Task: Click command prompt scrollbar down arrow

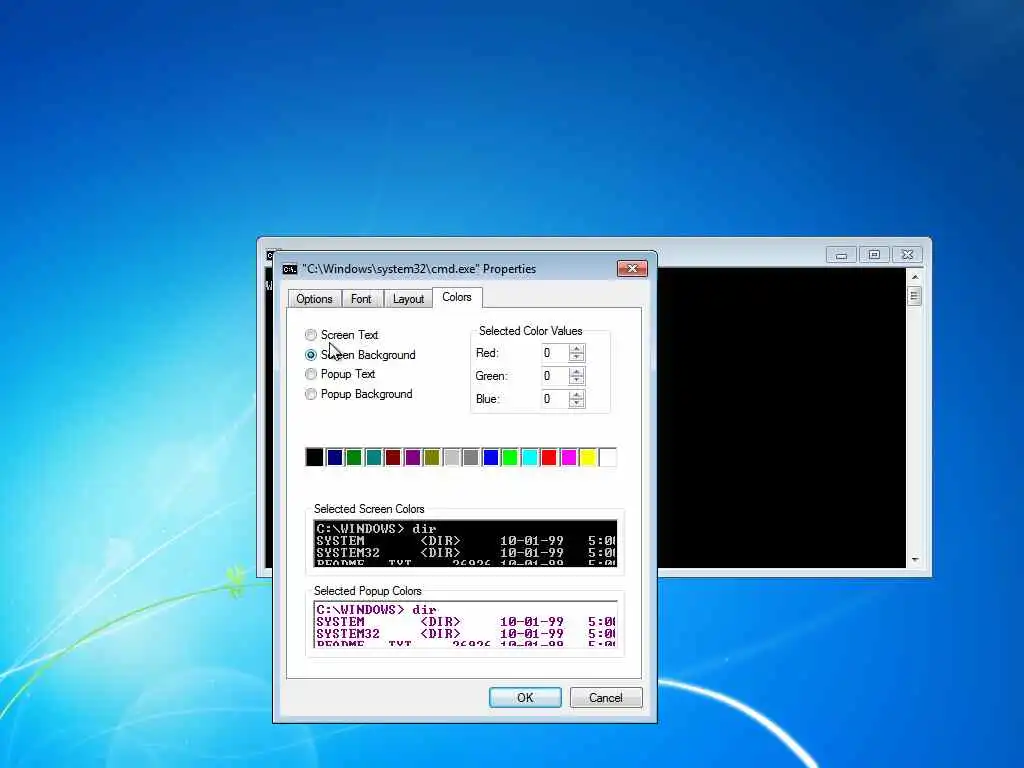Action: [915, 560]
